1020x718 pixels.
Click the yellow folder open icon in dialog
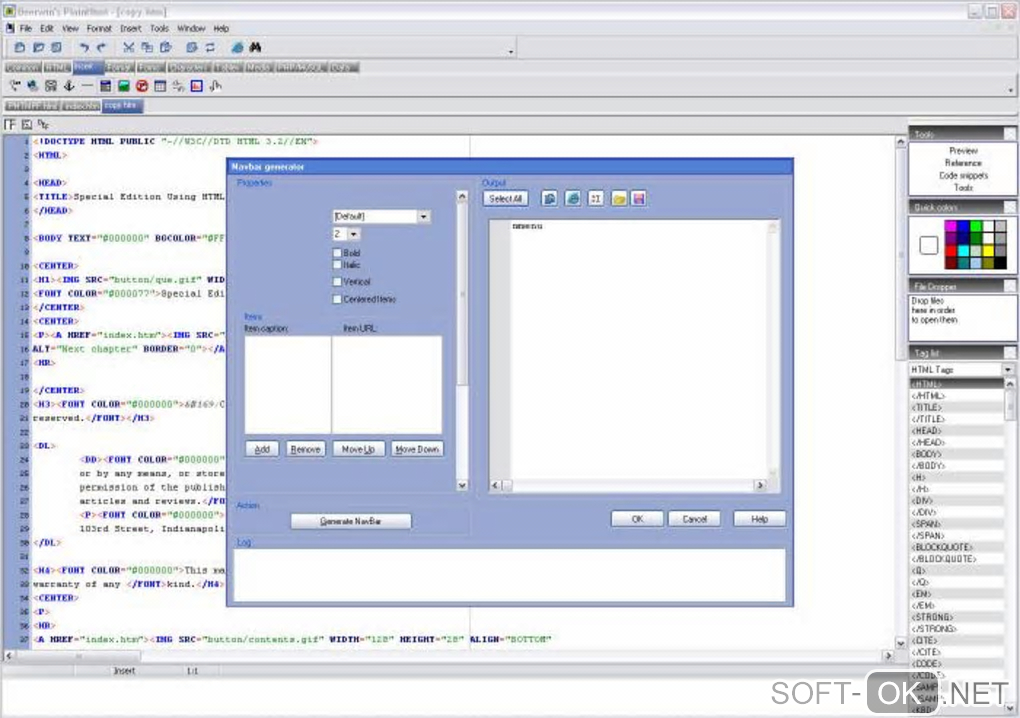(619, 199)
